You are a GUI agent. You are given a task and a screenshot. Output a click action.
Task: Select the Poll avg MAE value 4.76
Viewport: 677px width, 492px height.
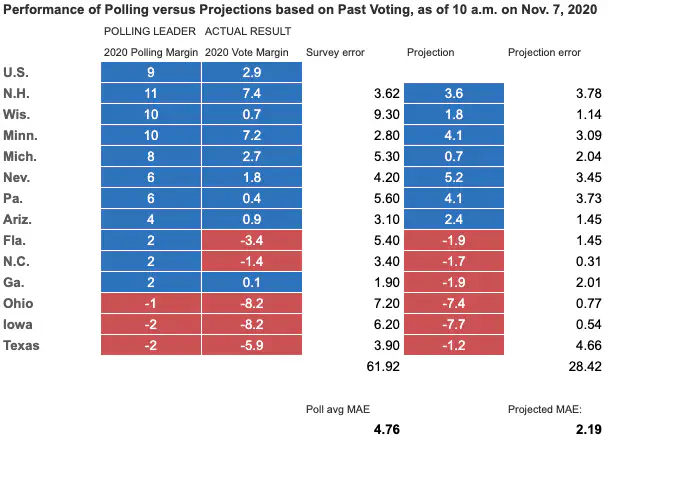(386, 430)
